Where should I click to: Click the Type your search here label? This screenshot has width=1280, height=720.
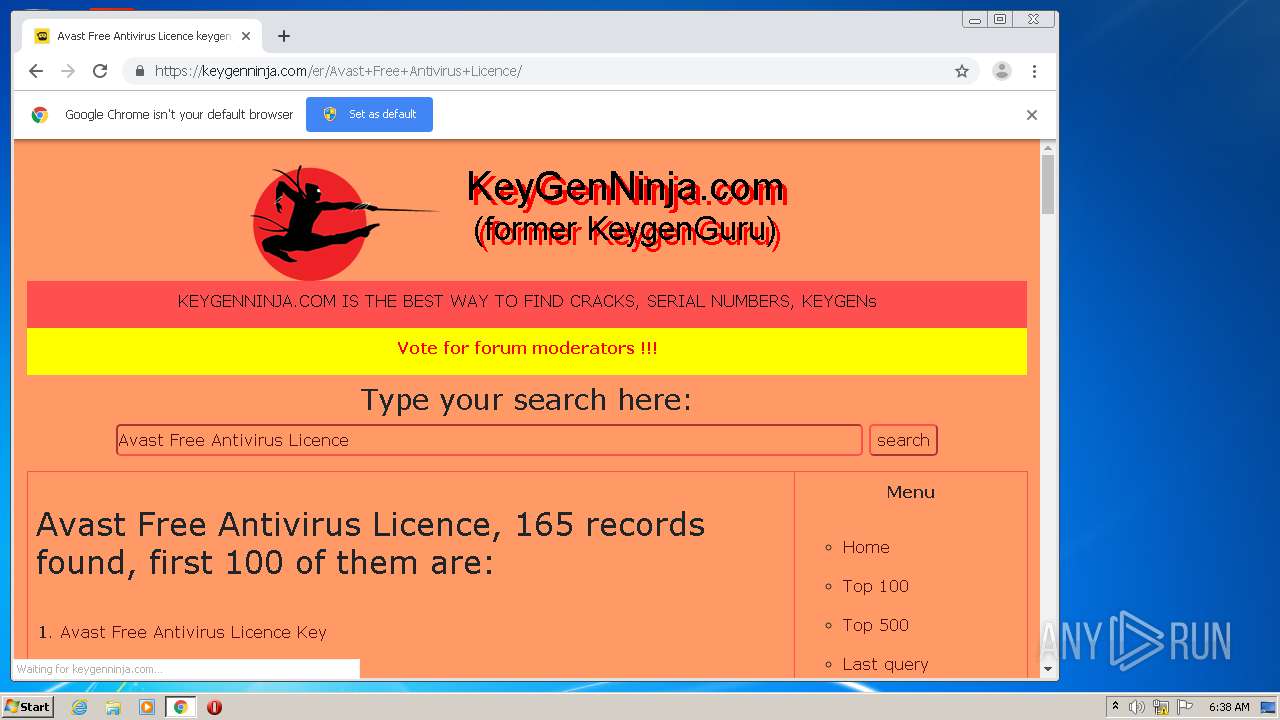[x=526, y=400]
